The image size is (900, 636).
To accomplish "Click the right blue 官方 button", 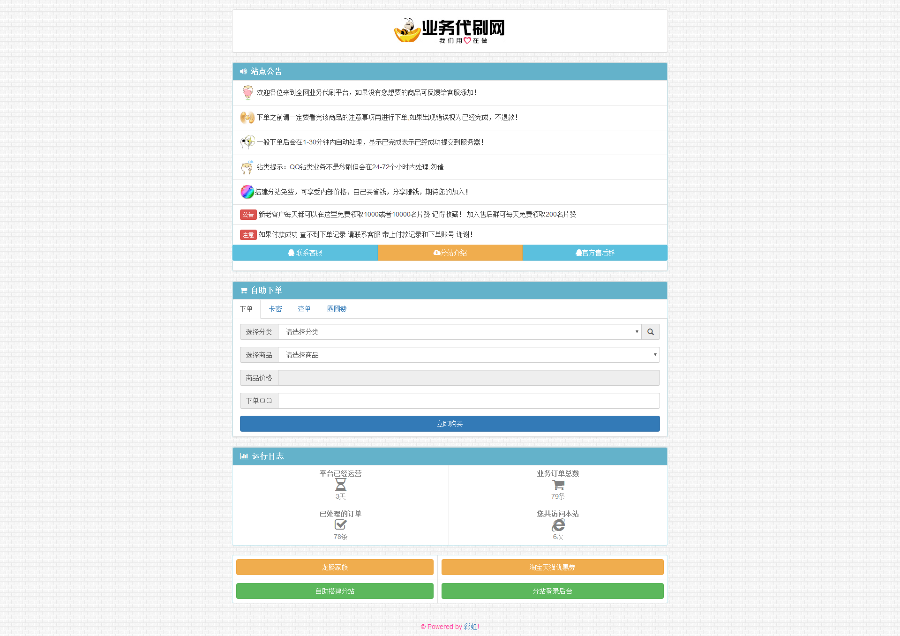I will coord(595,253).
